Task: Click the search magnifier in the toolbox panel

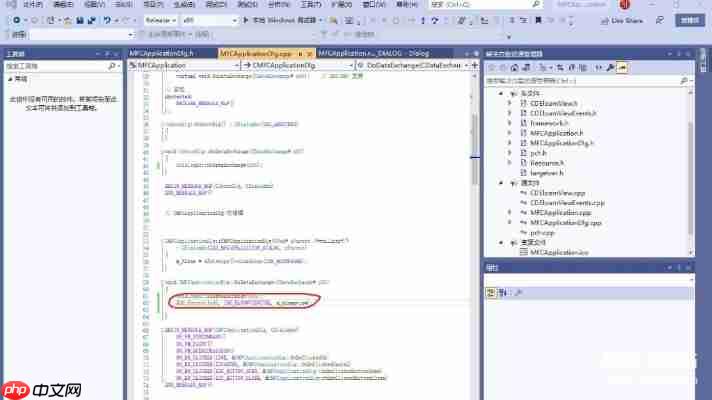Action: [x=112, y=66]
